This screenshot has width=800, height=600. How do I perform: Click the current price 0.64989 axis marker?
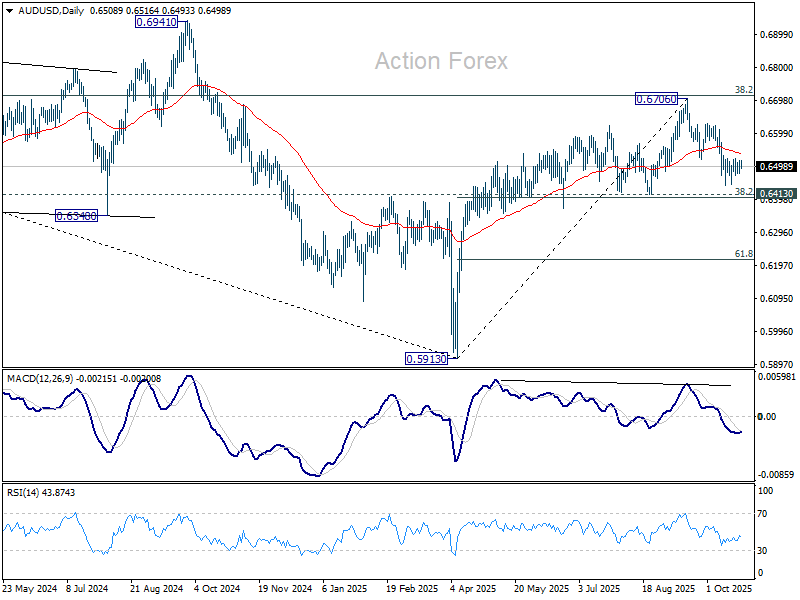776,166
